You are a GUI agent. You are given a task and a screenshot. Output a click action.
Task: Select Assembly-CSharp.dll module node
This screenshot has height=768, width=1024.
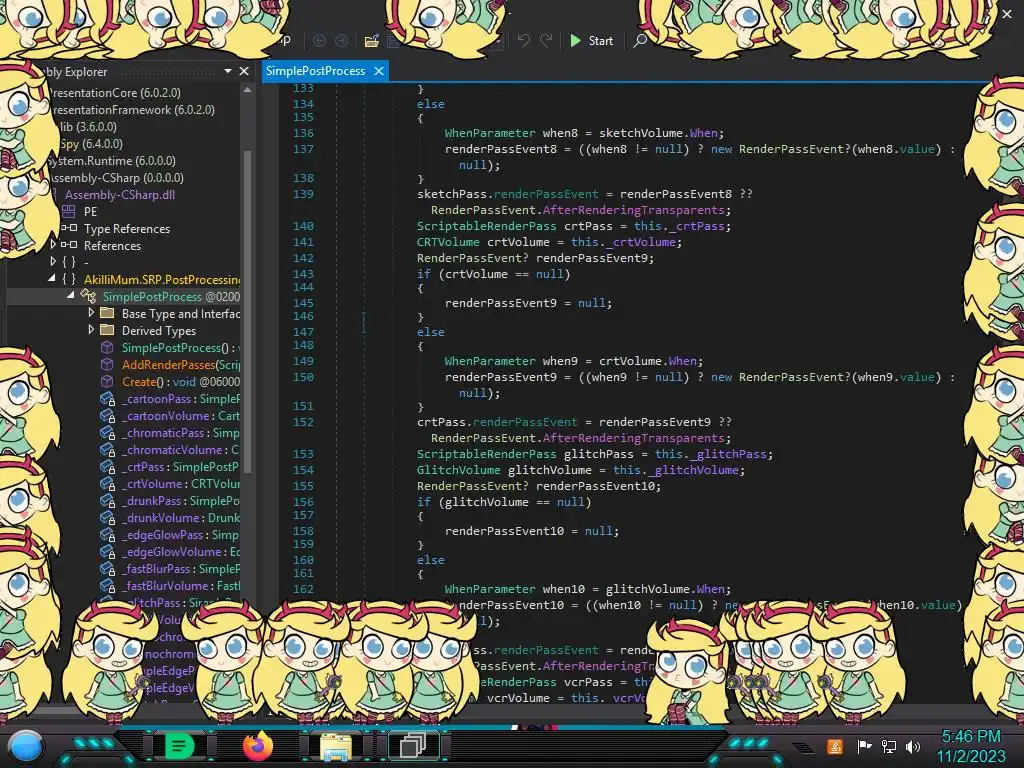[x=120, y=195]
